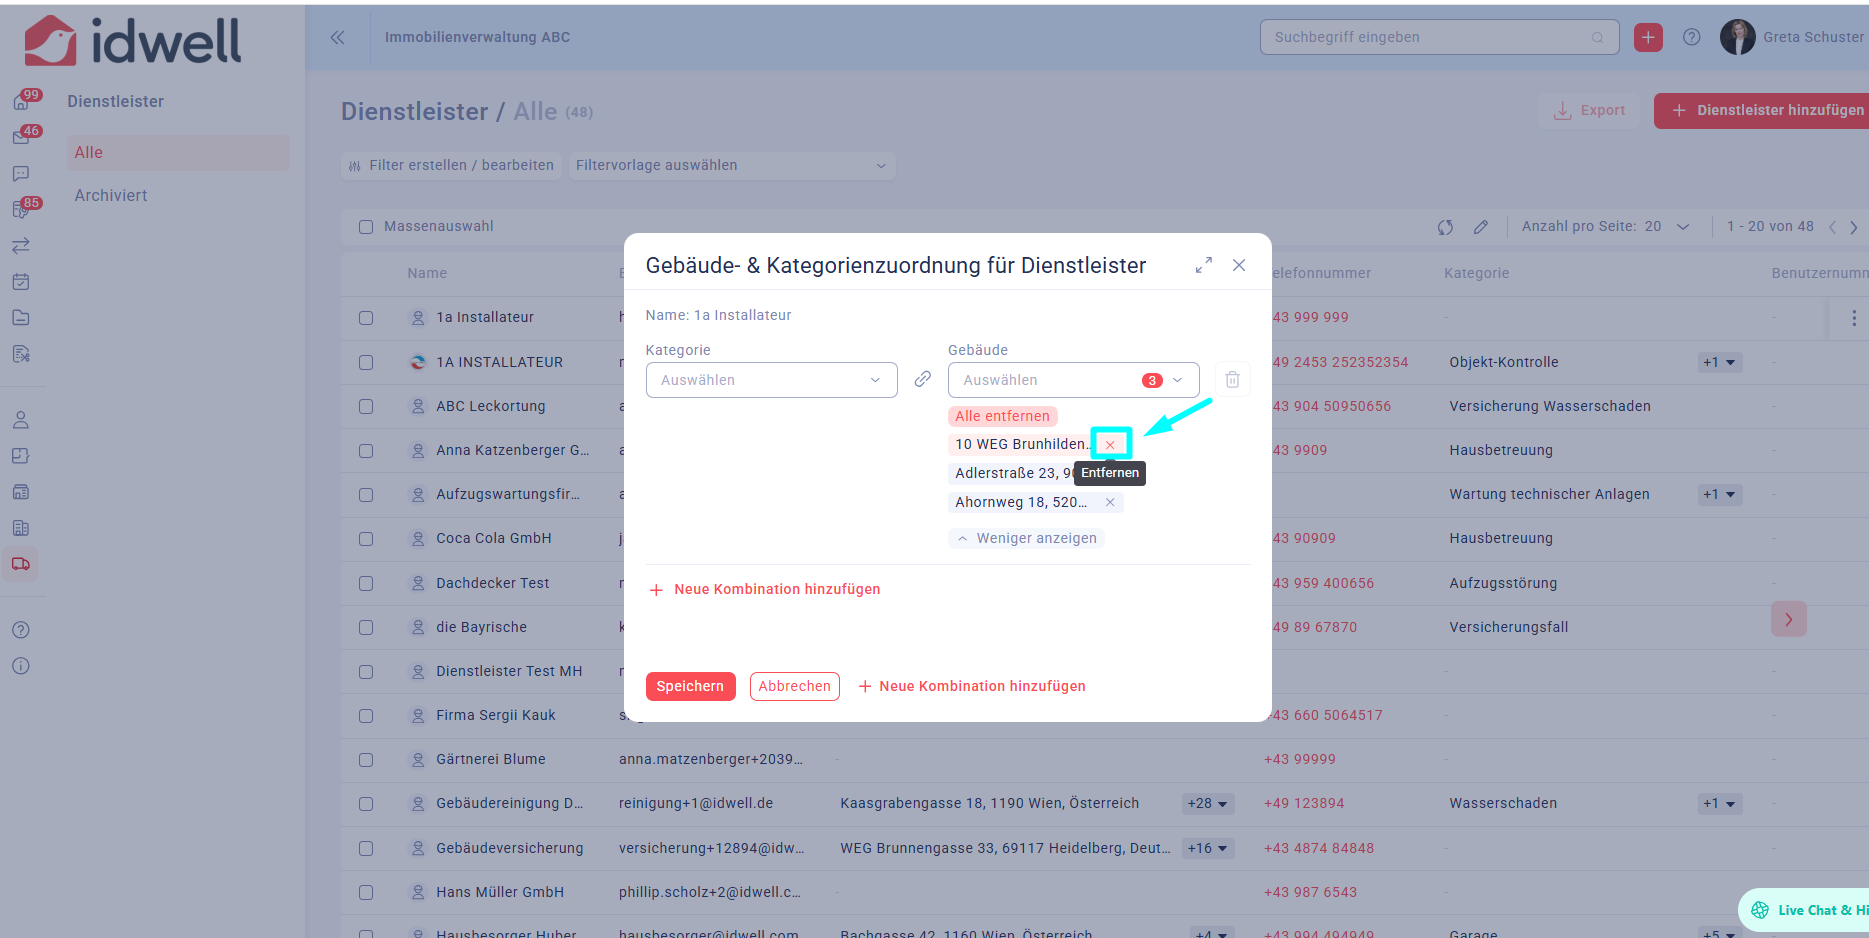Image resolution: width=1869 pixels, height=938 pixels.
Task: Click the Speichern button
Action: tap(690, 686)
